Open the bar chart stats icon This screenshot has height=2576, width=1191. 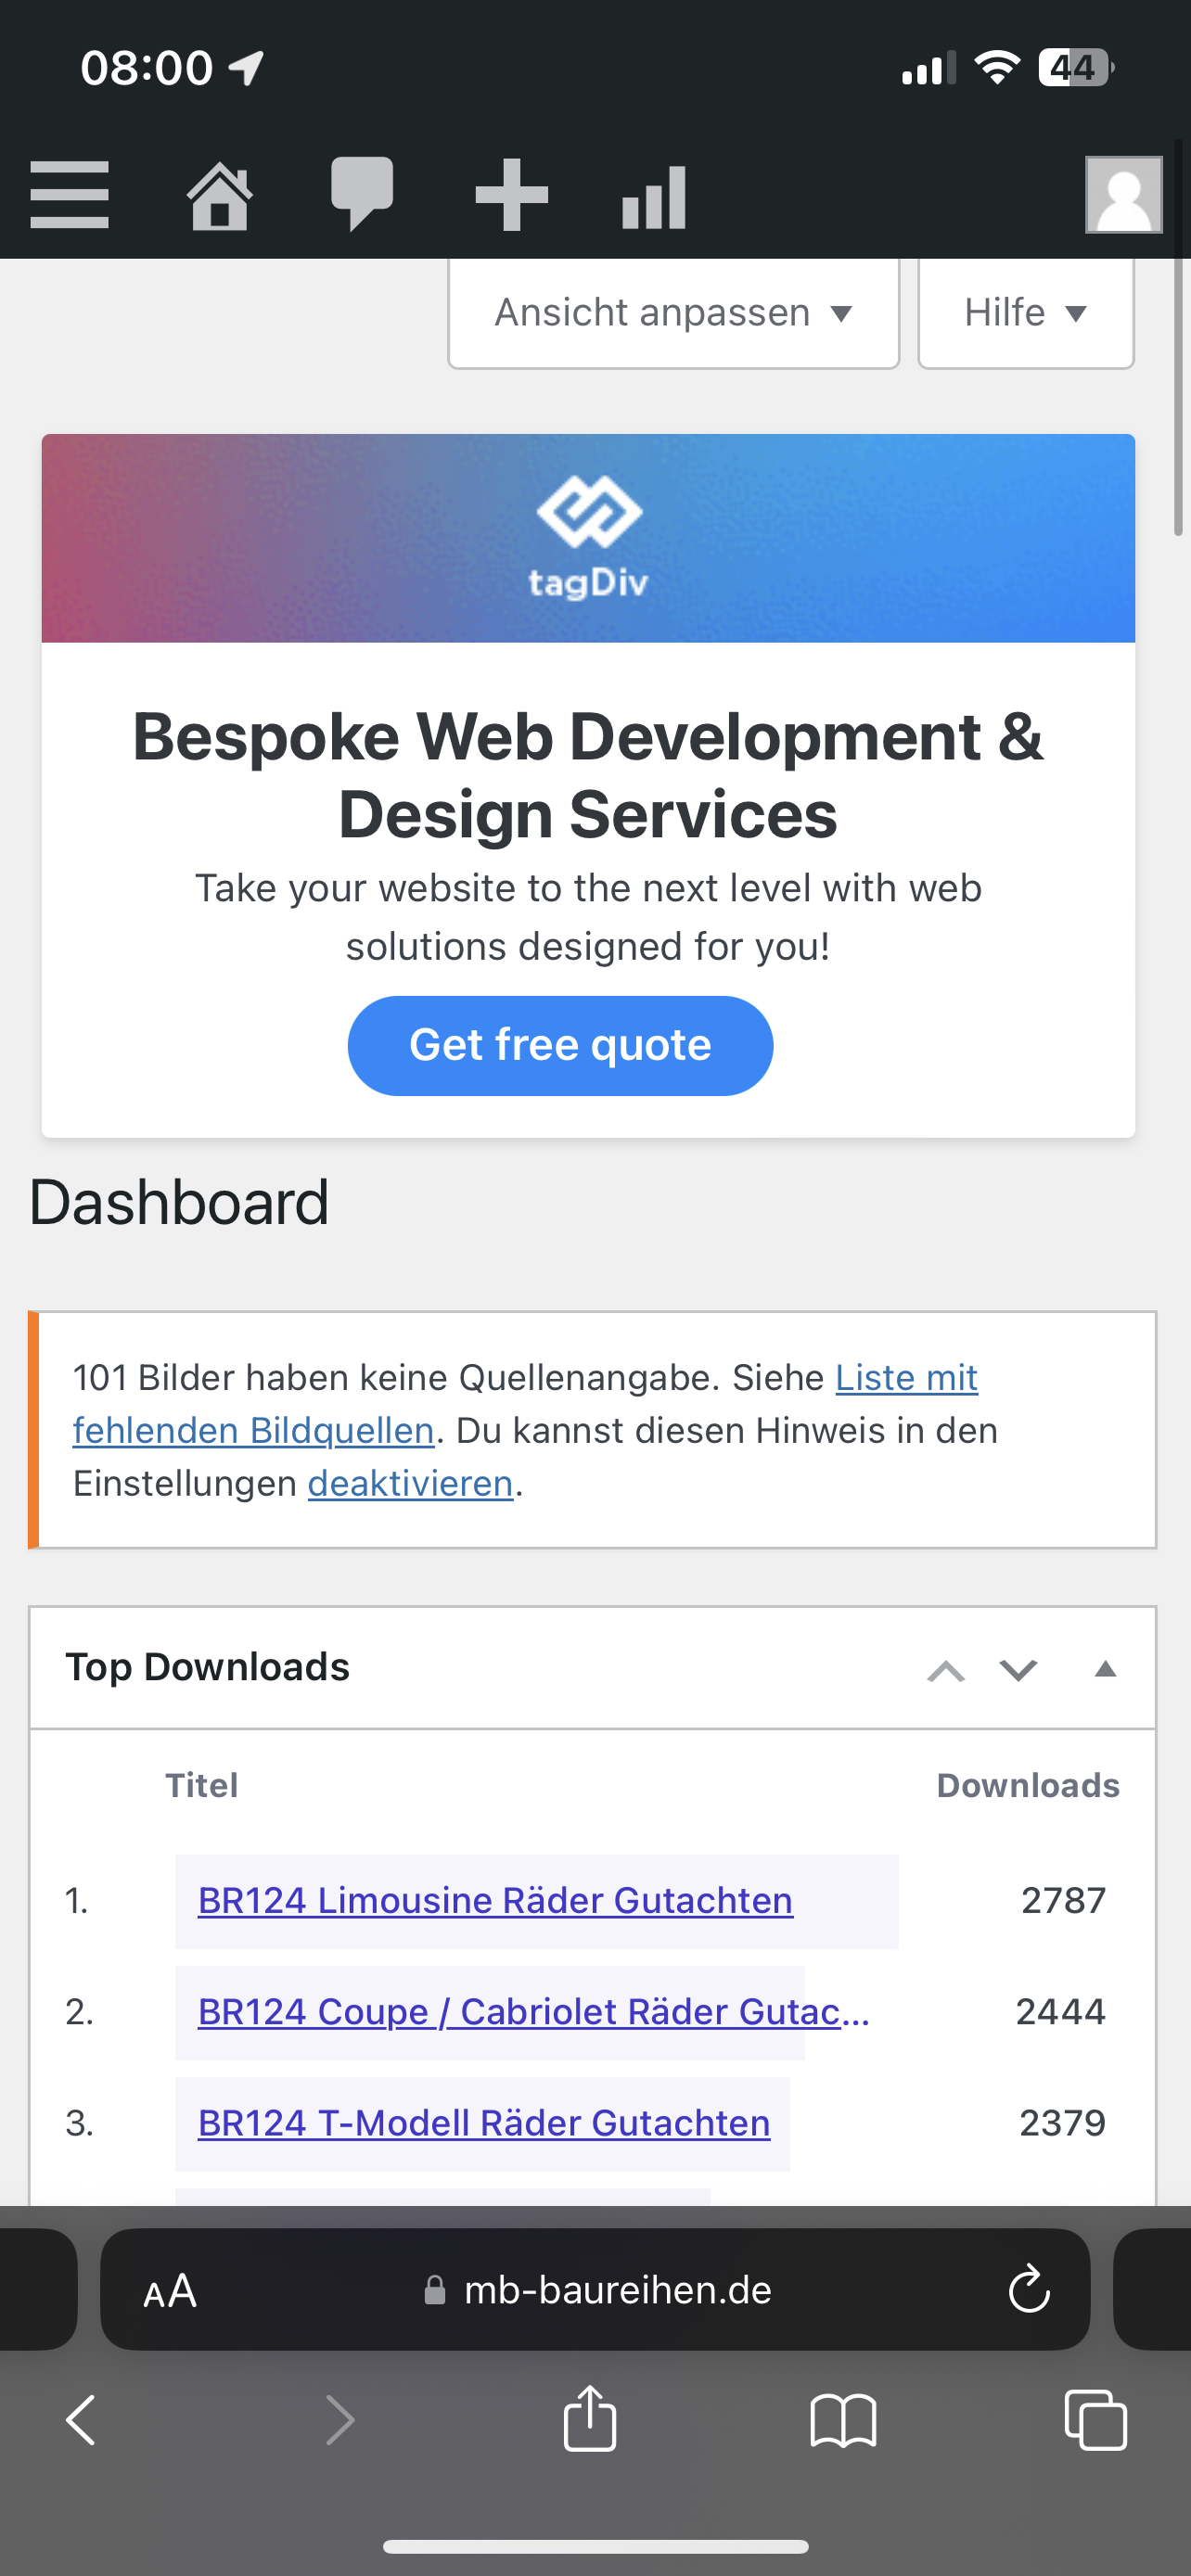tap(654, 197)
